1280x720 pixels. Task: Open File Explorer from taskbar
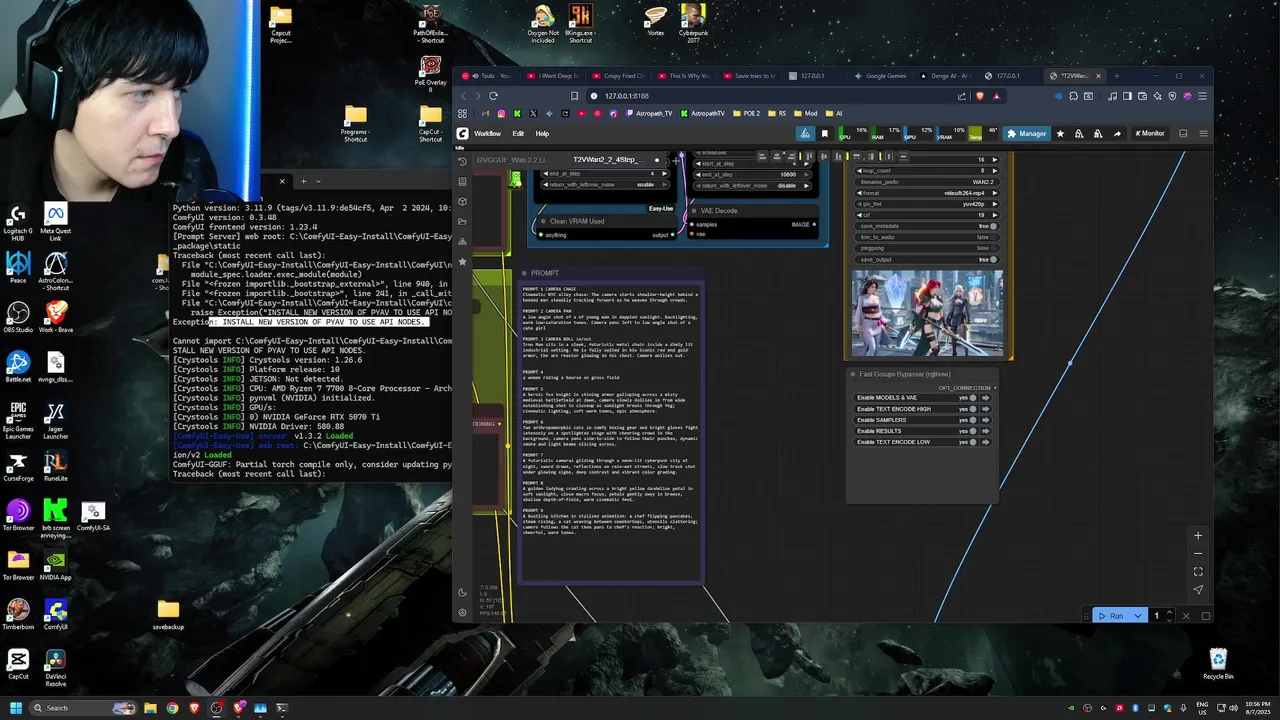coord(150,708)
